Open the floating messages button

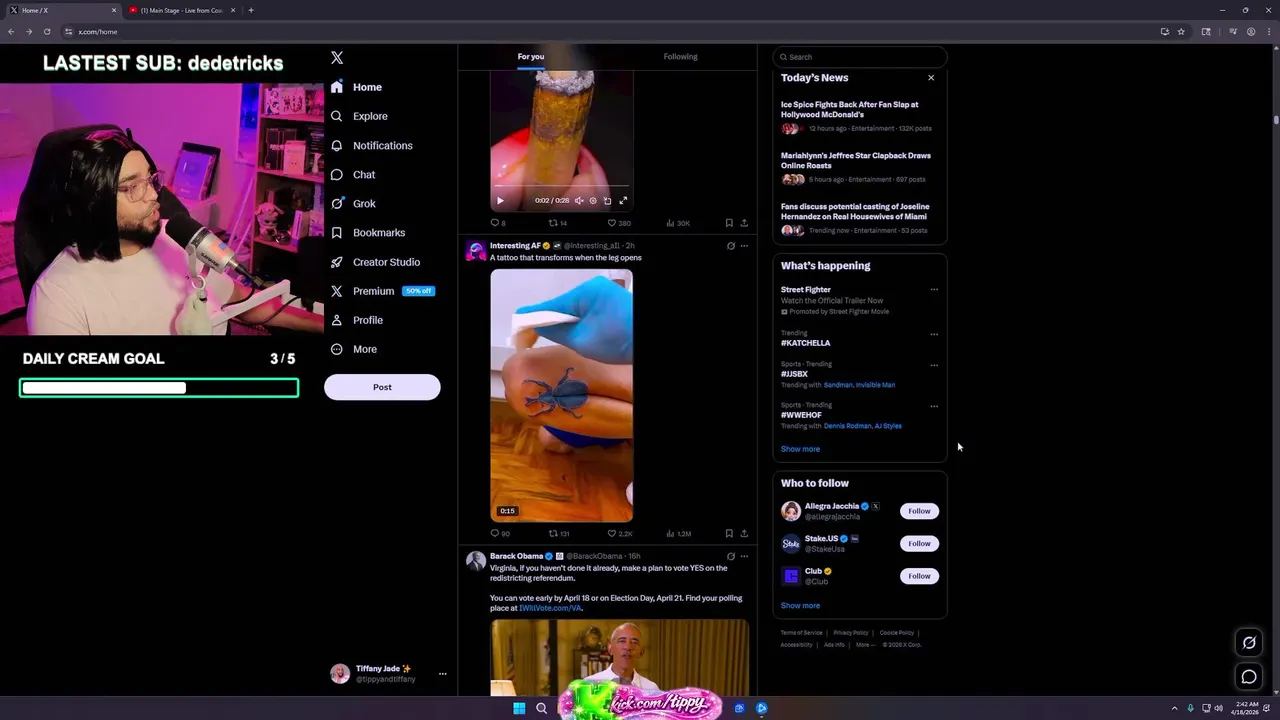(1249, 677)
